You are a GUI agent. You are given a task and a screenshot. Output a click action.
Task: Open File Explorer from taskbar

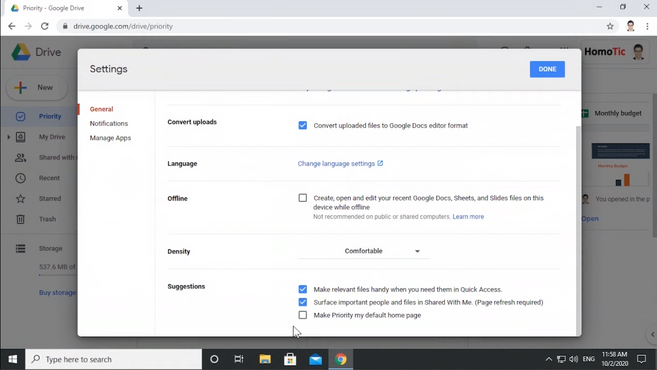(265, 359)
